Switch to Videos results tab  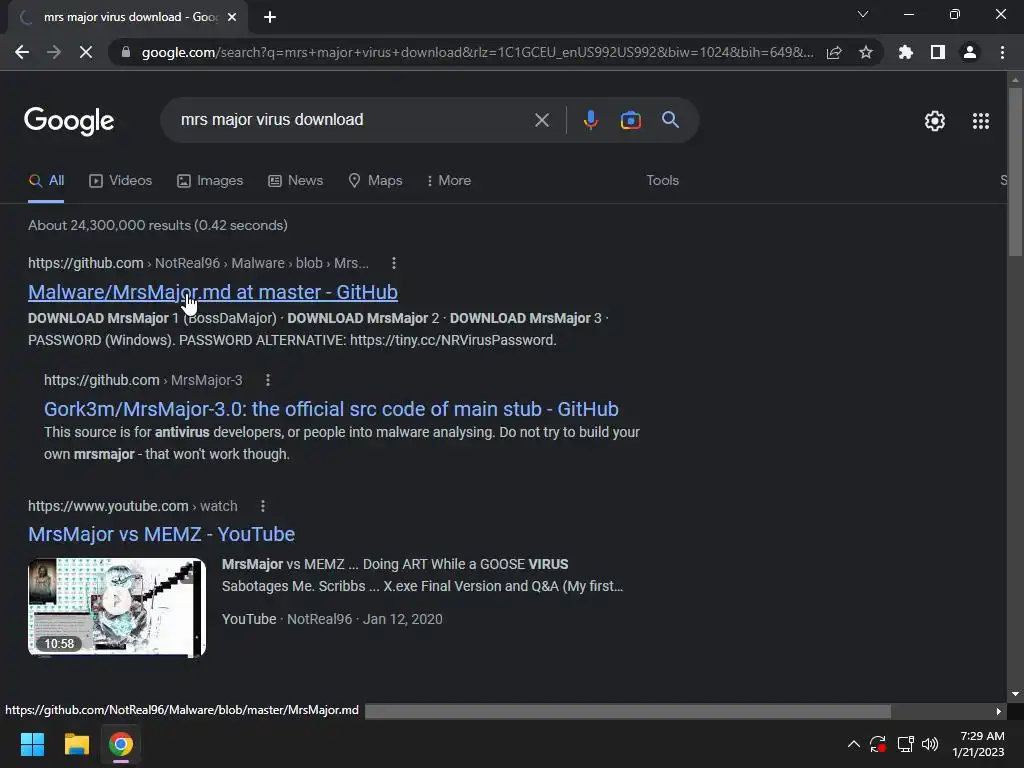click(120, 181)
